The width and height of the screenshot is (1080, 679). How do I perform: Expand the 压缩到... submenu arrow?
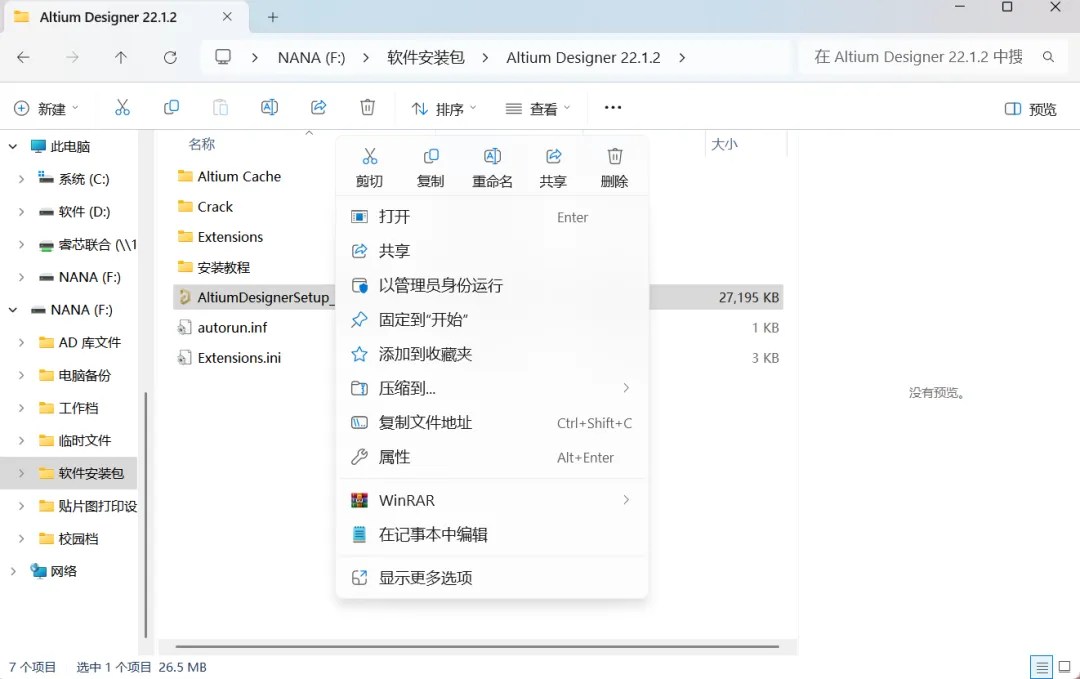coord(626,388)
